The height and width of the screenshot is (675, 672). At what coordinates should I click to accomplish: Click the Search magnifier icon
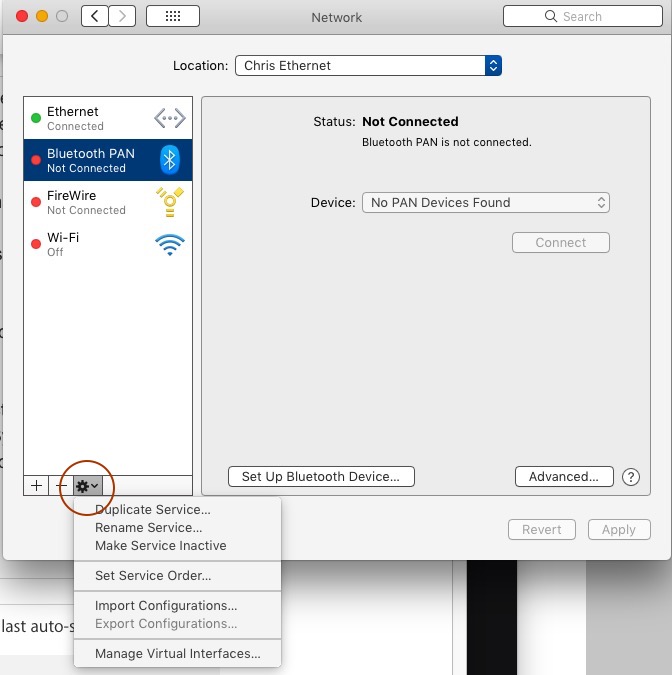pos(551,16)
